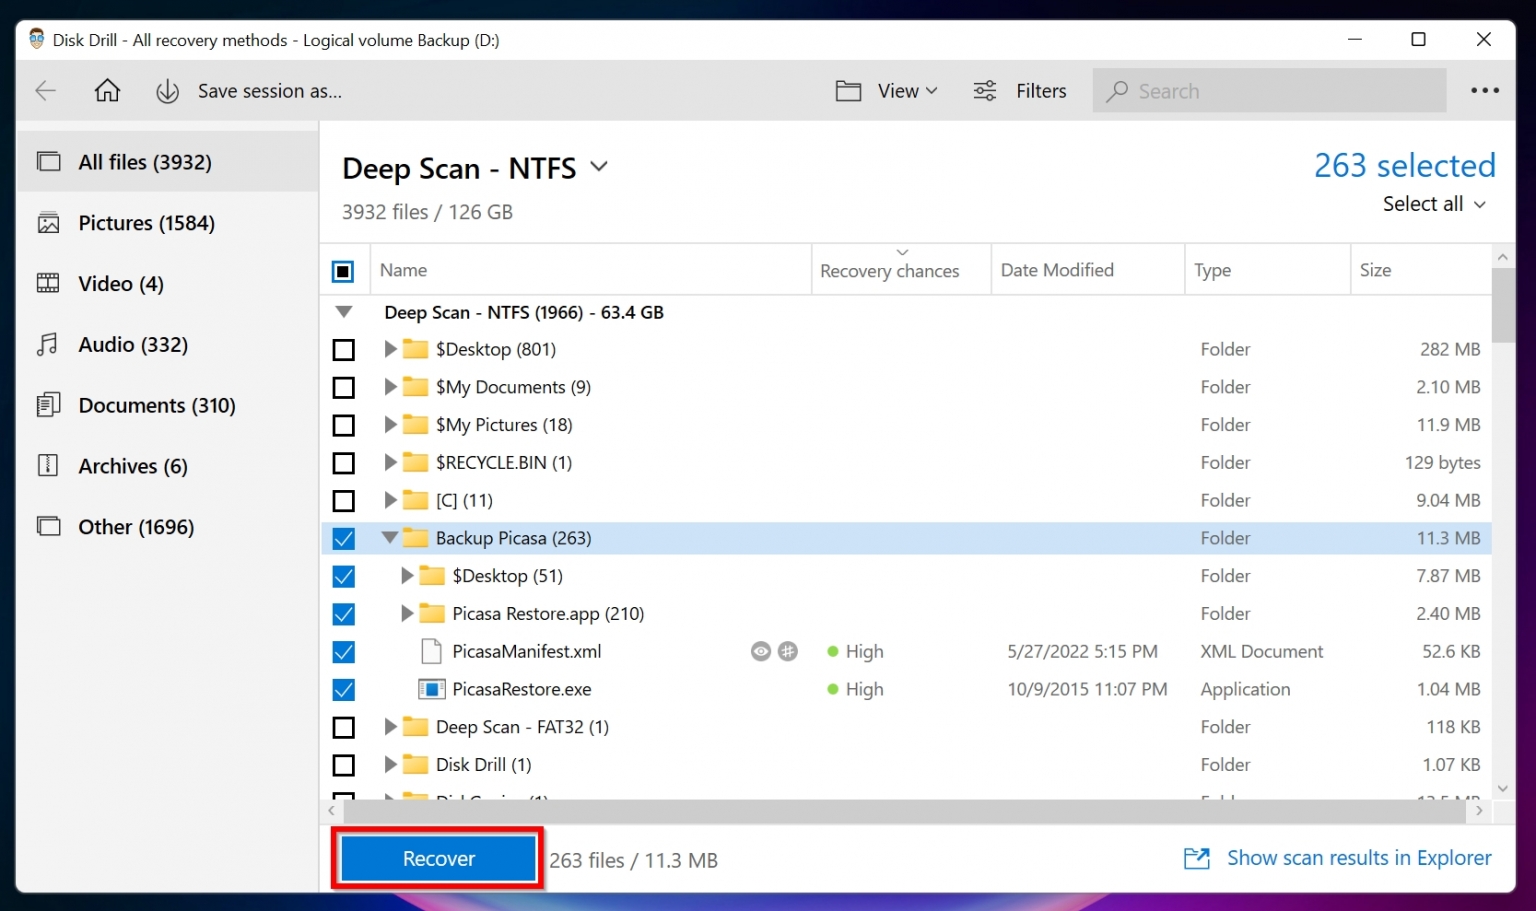The height and width of the screenshot is (911, 1536).
Task: Open the more options ellipsis menu
Action: [1485, 90]
